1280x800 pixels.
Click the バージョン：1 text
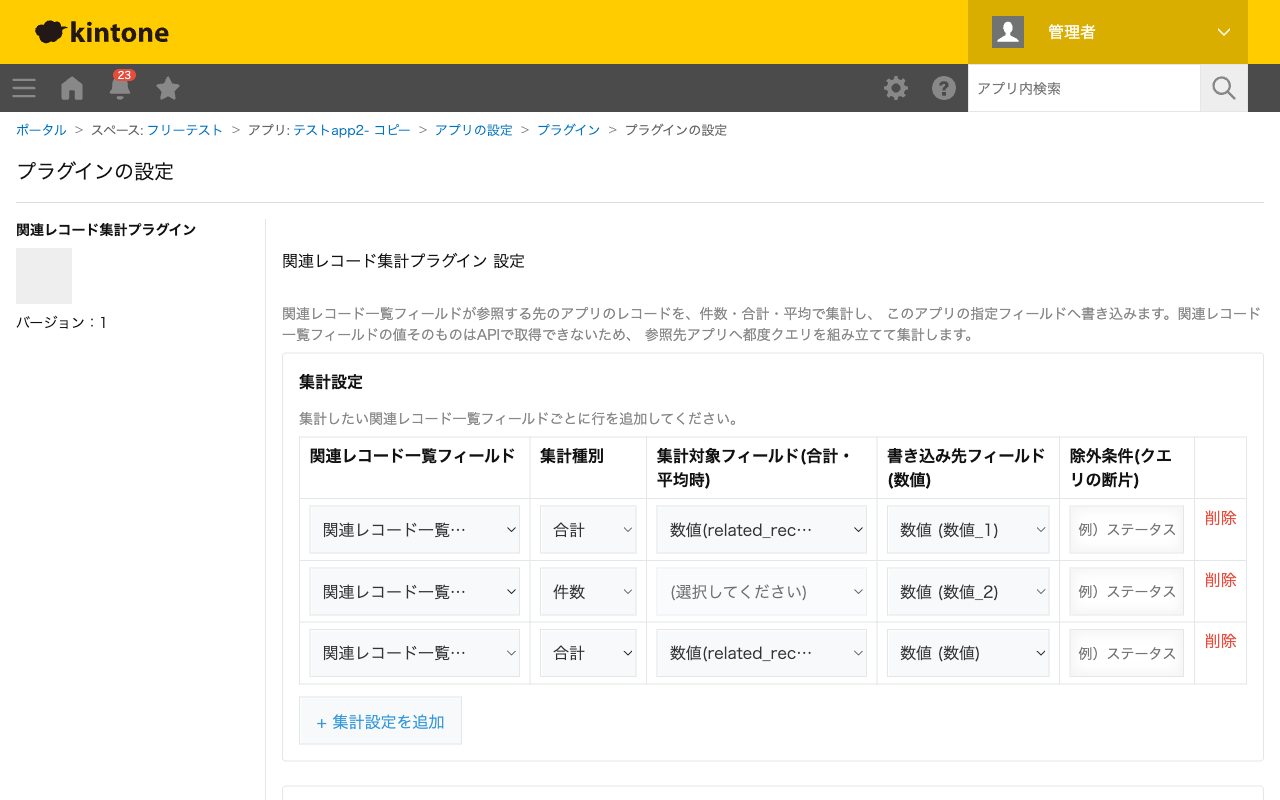[61, 323]
